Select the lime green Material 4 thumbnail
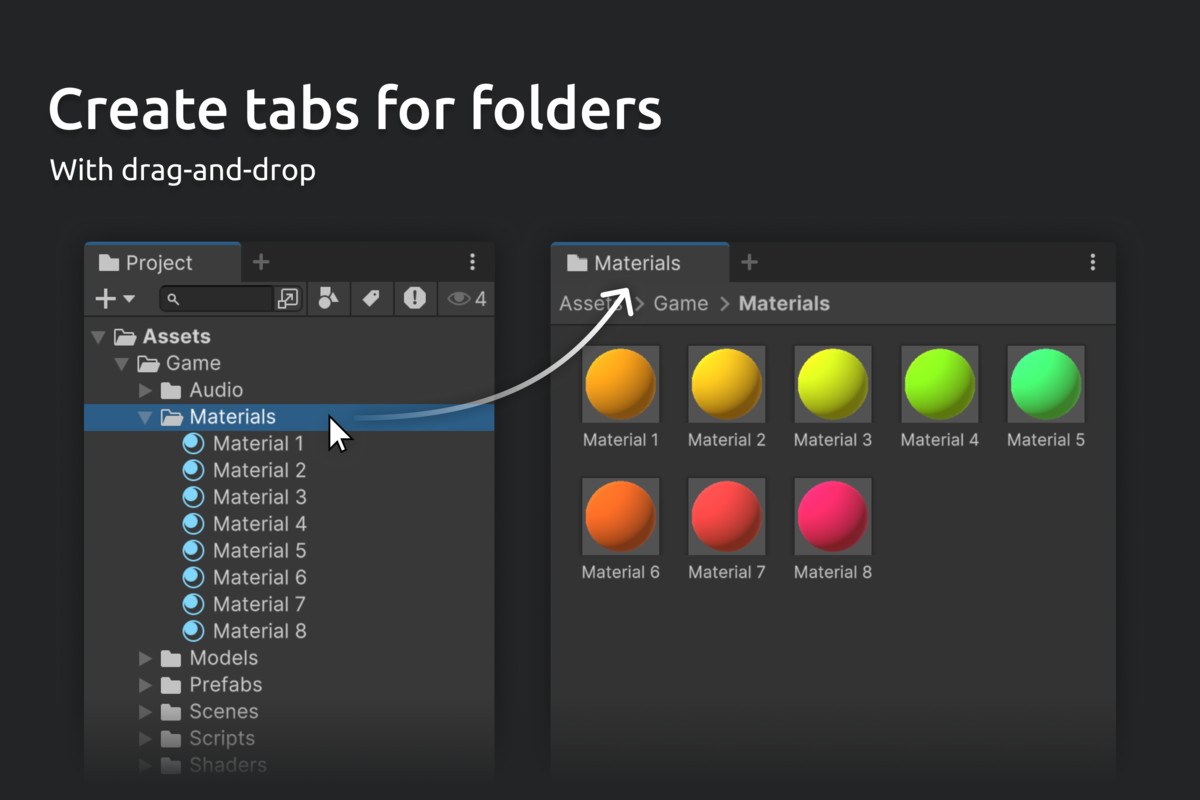The image size is (1200, 800). pyautogui.click(x=940, y=384)
